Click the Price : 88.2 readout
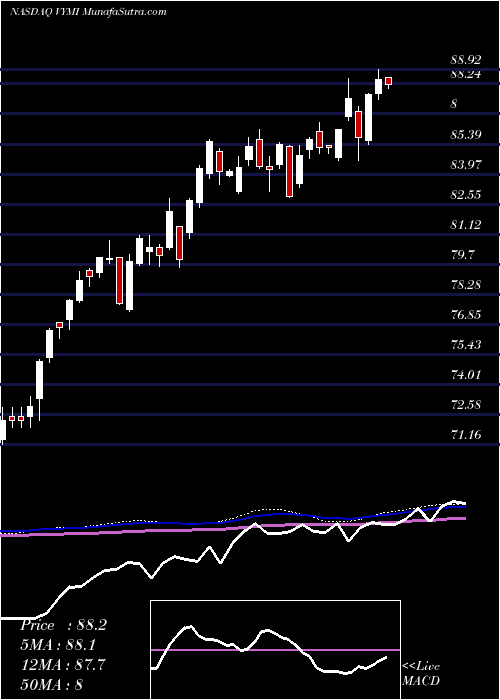Screen dimensions: 500x700 click(63, 625)
